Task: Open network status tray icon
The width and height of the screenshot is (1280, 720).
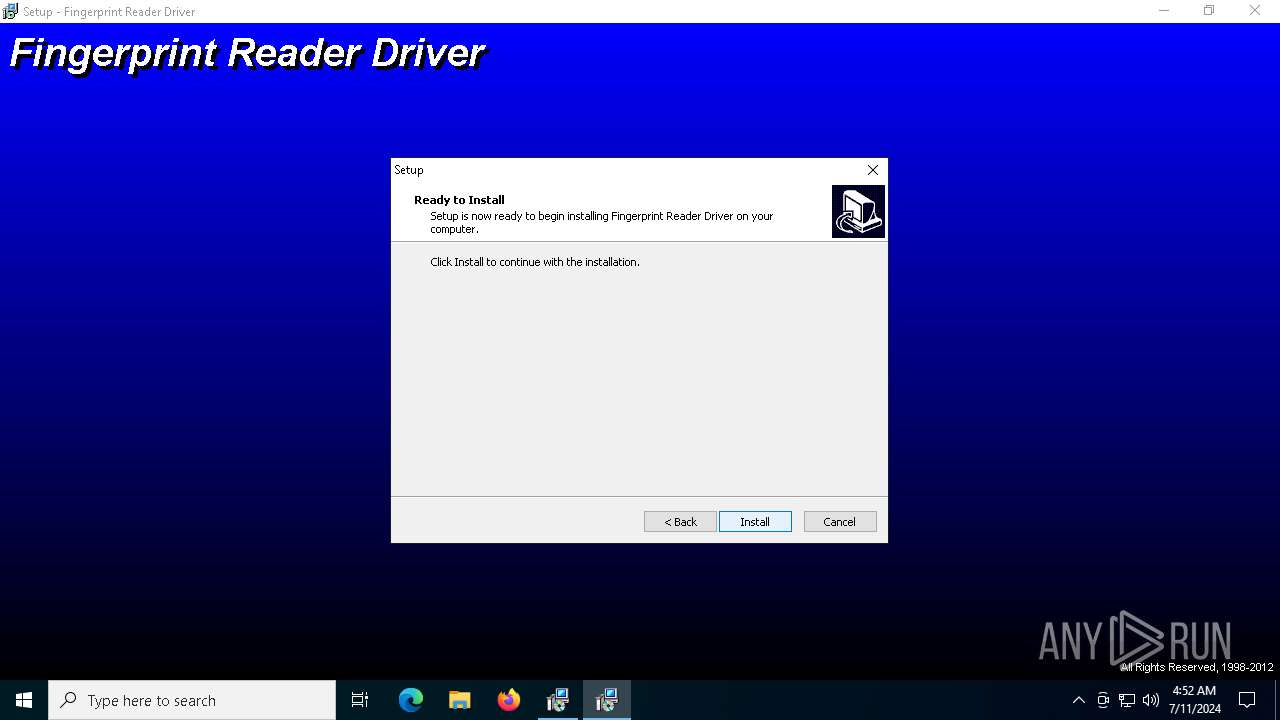Action: tap(1127, 700)
